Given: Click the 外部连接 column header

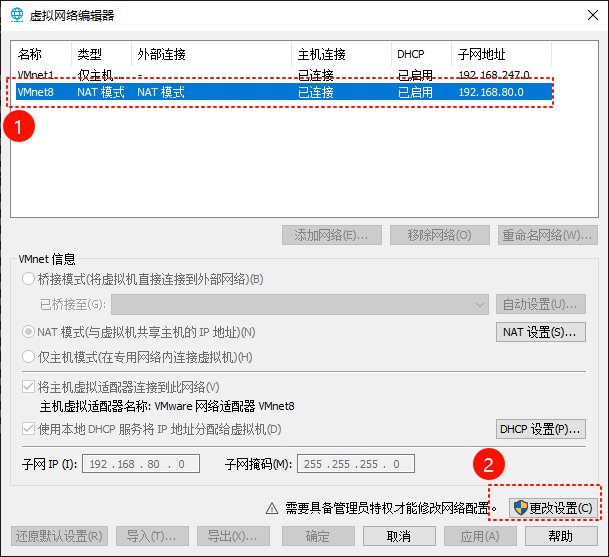Looking at the screenshot, I should [211, 54].
